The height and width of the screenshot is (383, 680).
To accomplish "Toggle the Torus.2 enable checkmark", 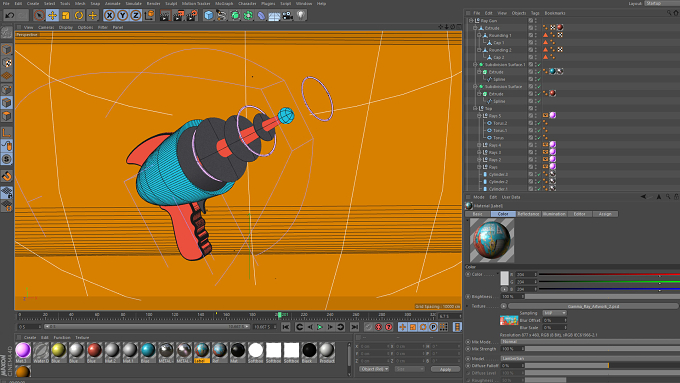I will click(x=539, y=123).
